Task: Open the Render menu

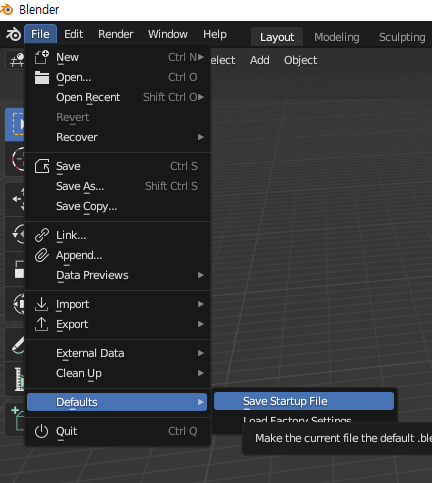Action: pos(116,34)
